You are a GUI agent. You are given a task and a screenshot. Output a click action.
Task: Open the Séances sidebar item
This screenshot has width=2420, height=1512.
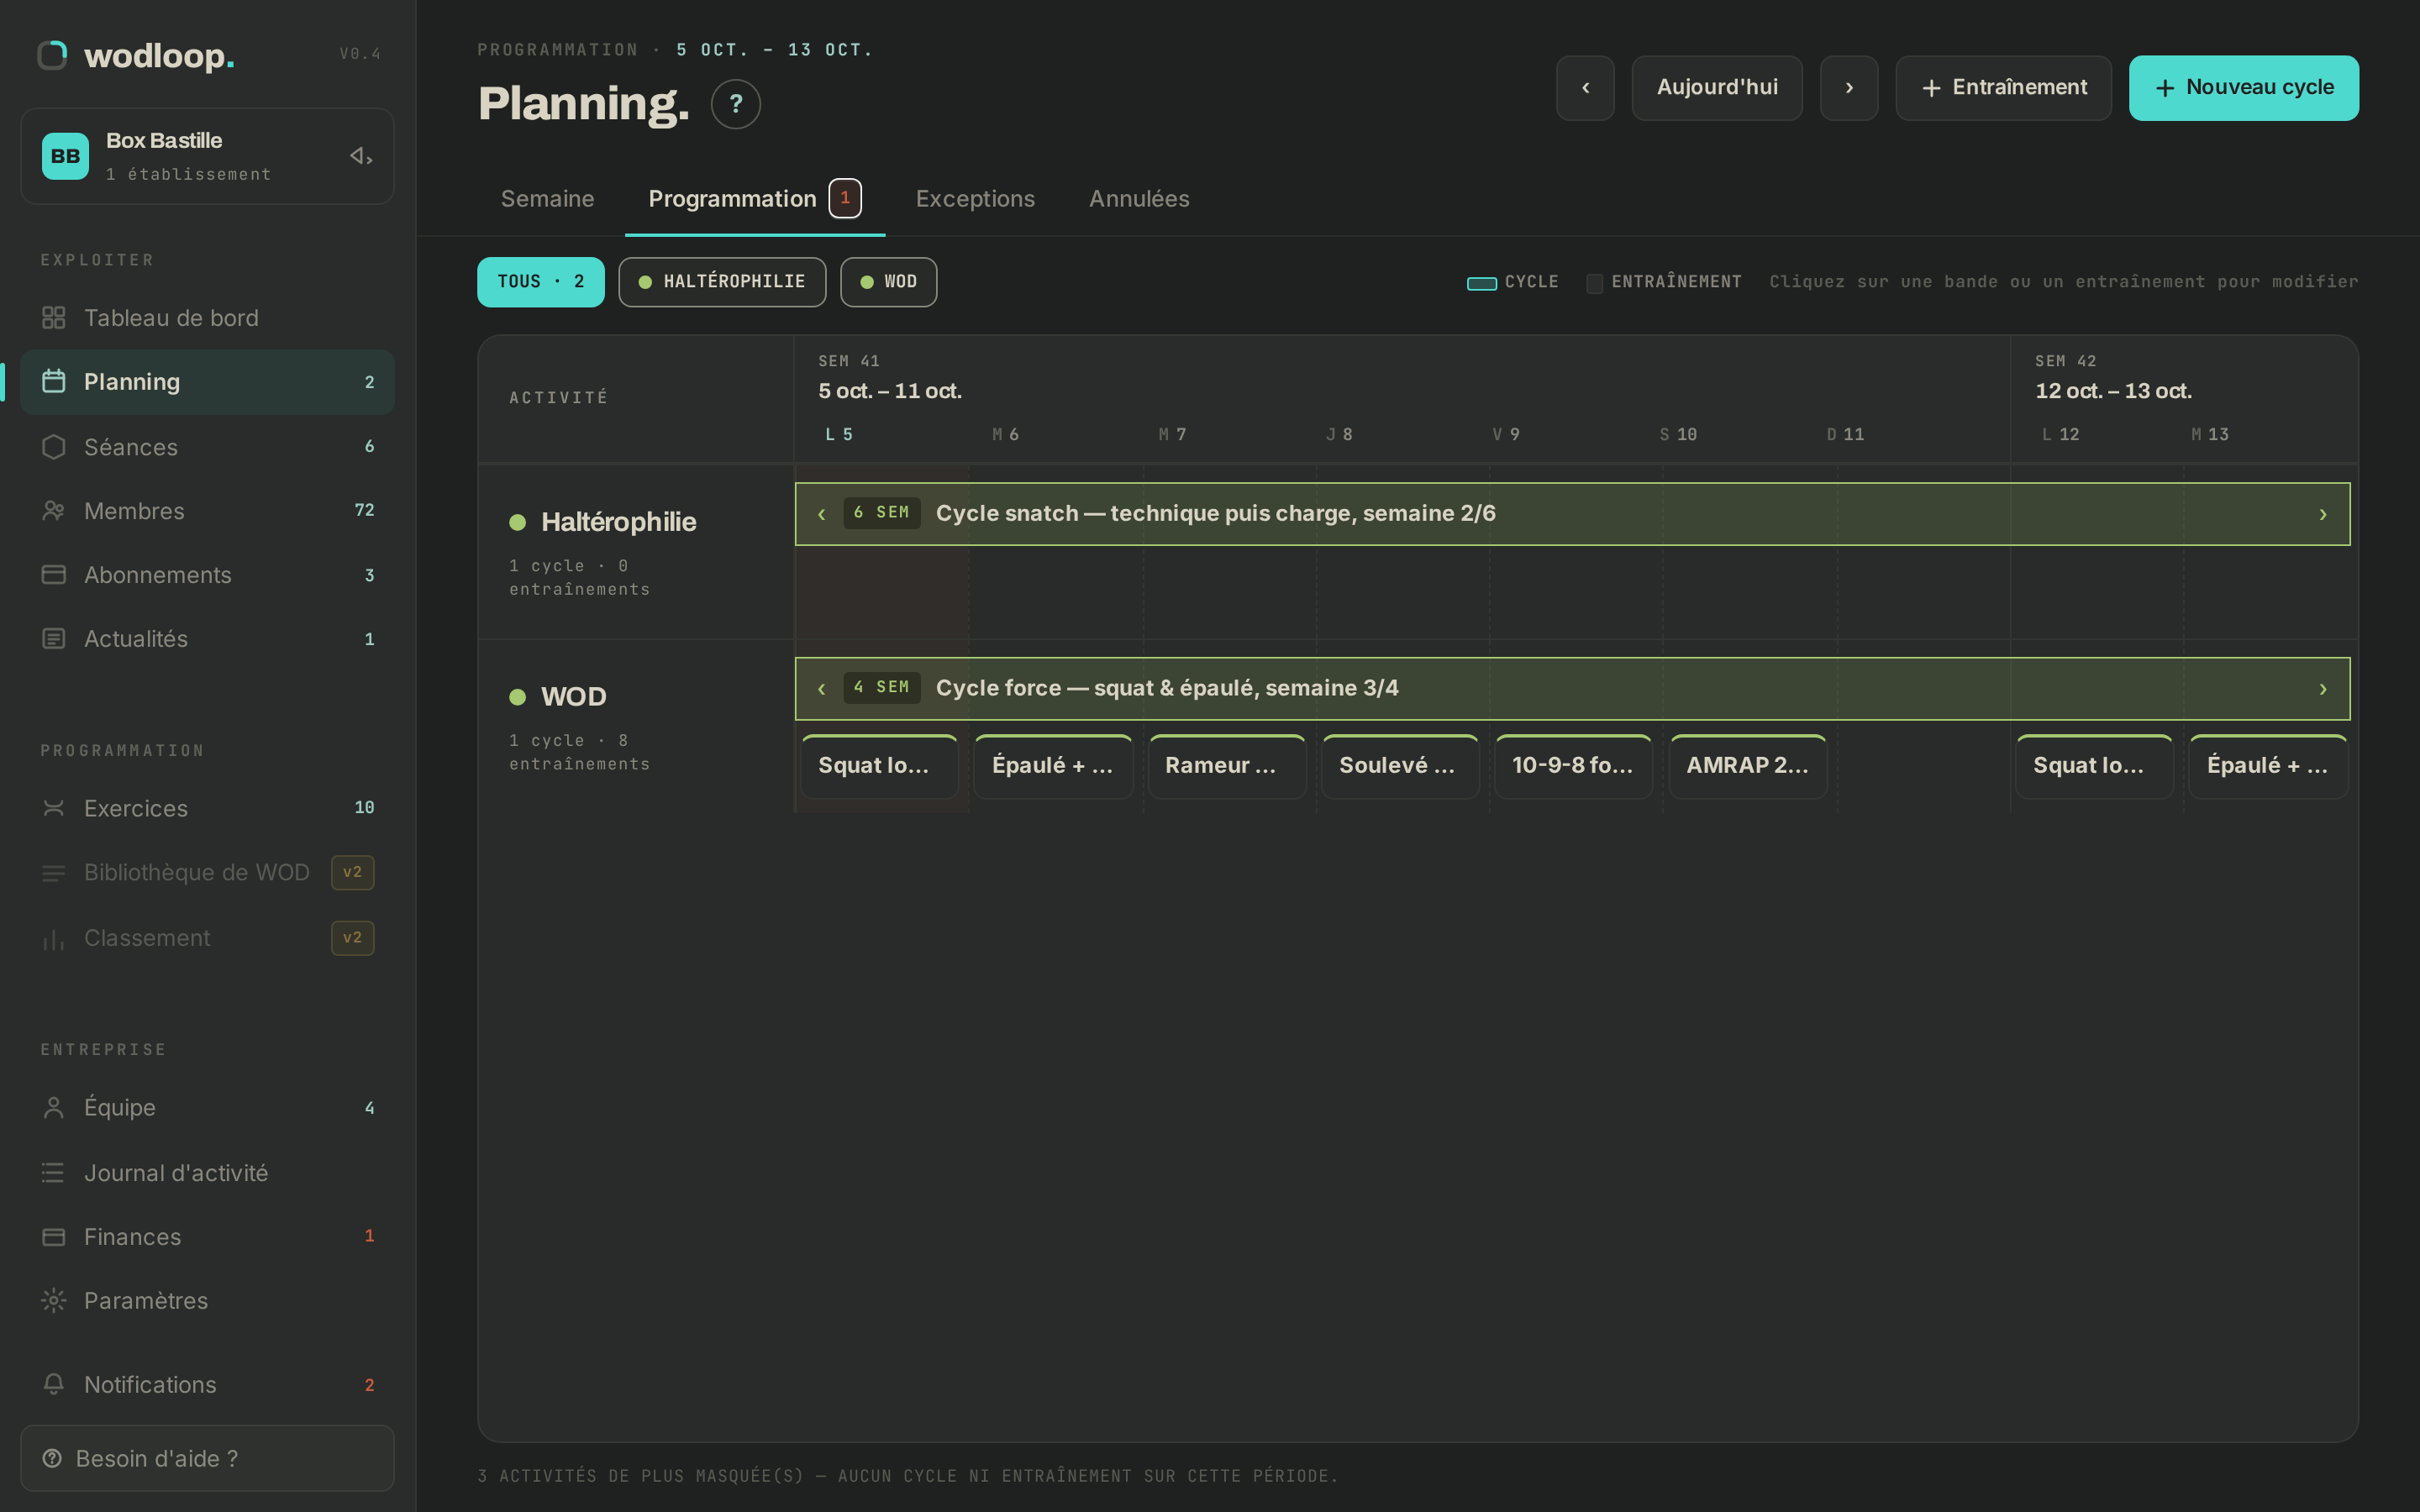tap(207, 447)
